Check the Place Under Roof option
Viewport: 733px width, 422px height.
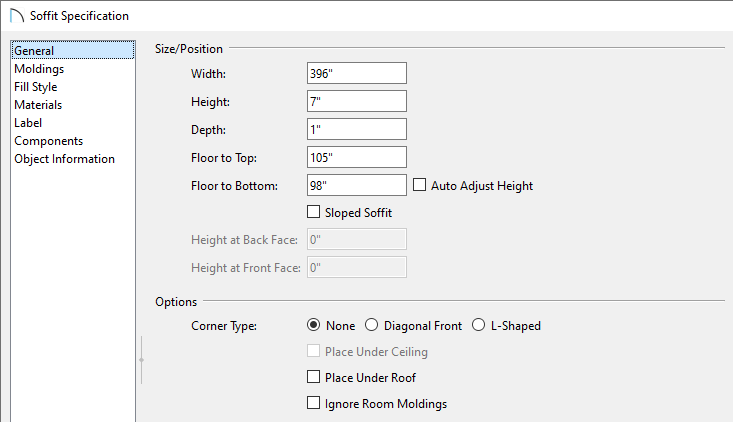tap(314, 378)
